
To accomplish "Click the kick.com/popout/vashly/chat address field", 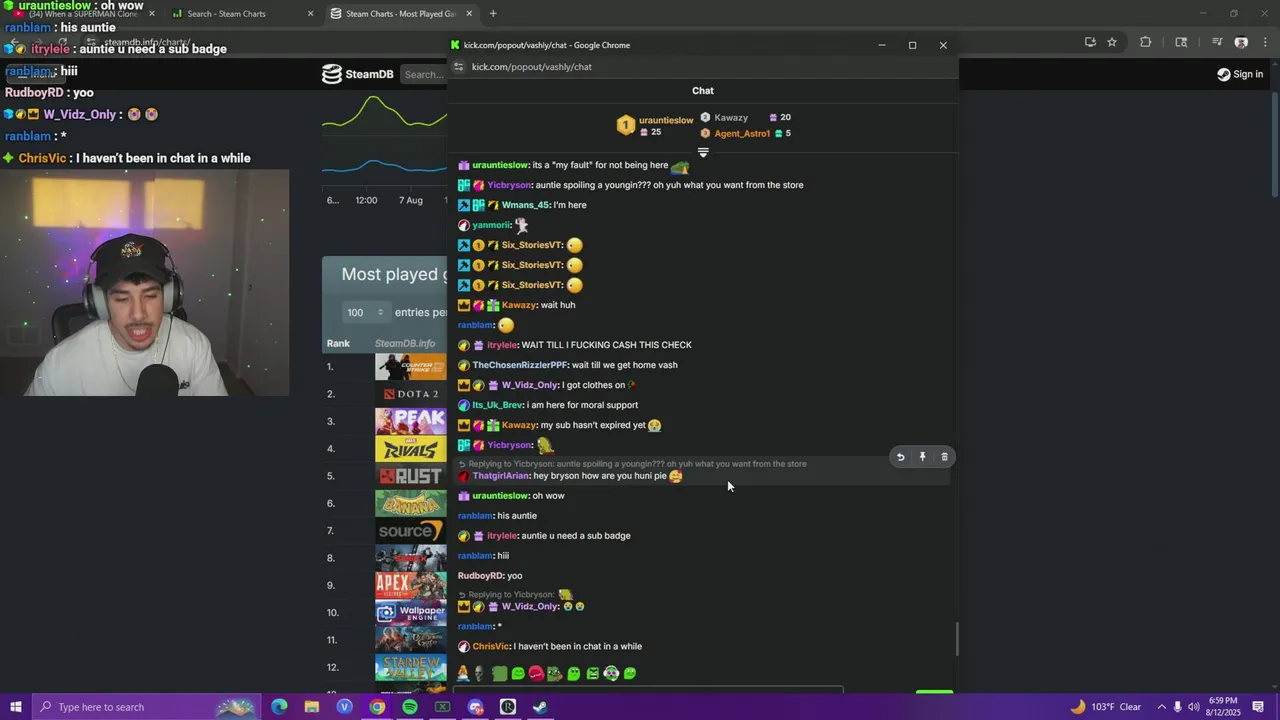I will (x=532, y=67).
